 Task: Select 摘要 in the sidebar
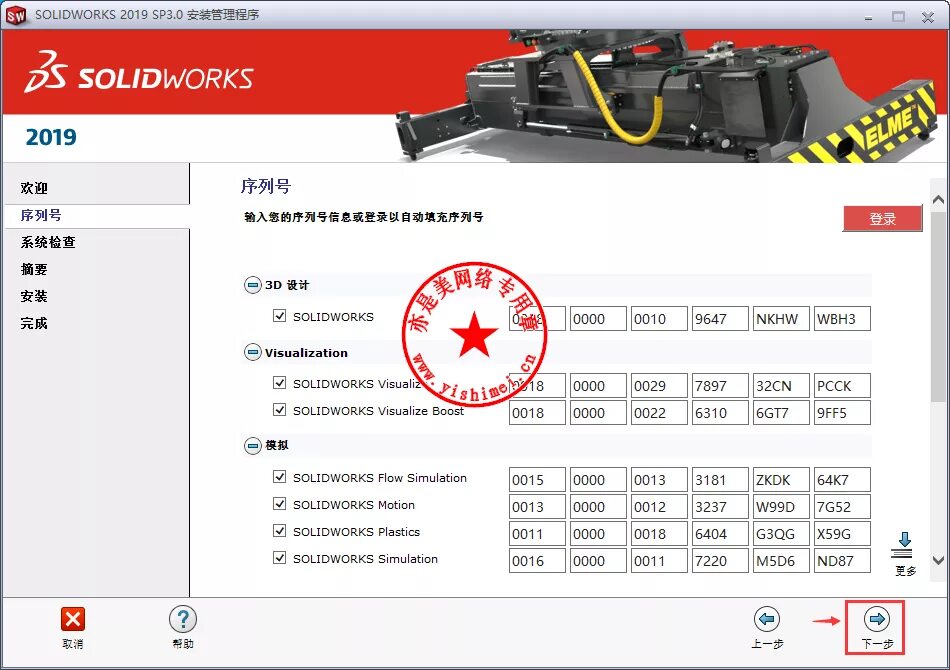coord(34,269)
